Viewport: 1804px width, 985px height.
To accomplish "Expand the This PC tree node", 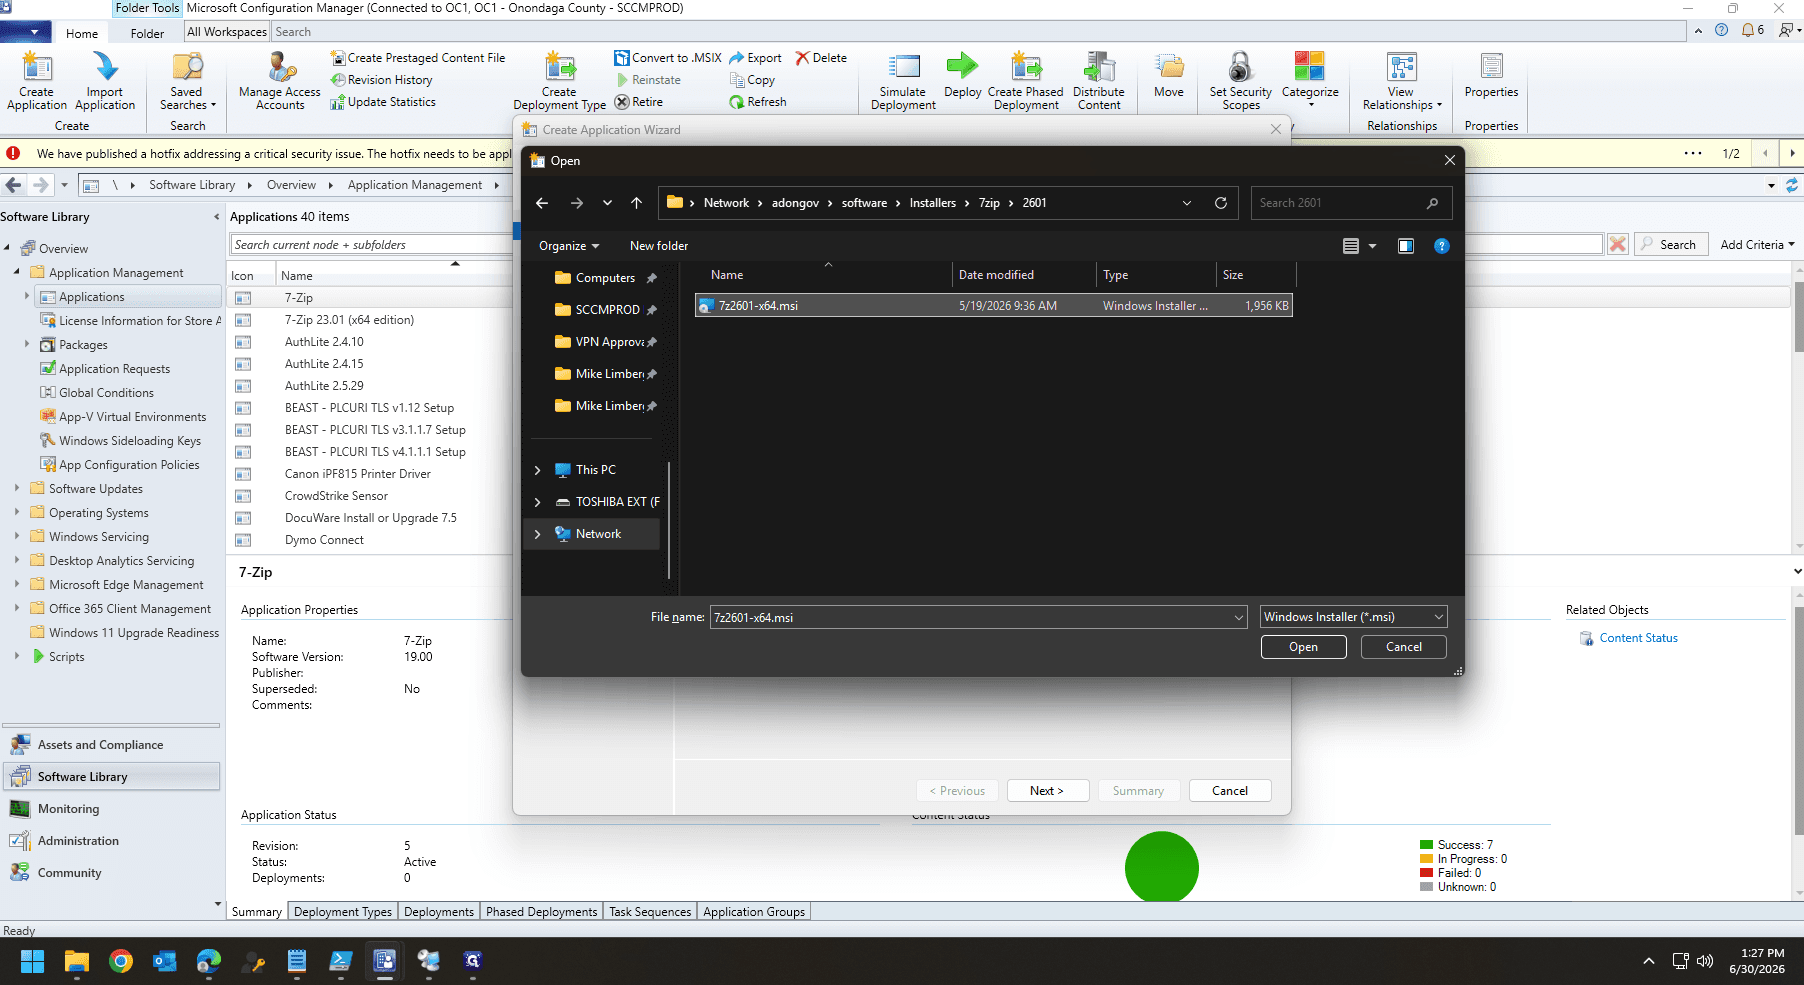I will tap(538, 470).
